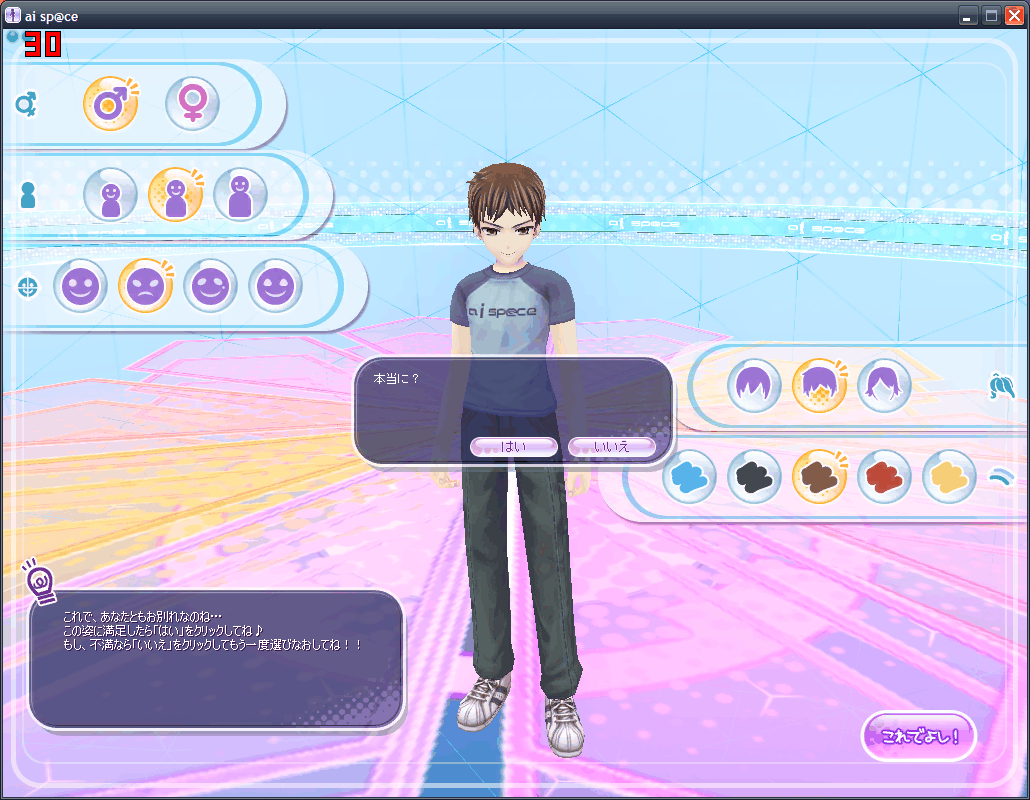Screen dimensions: 1030x800
Task: Click the hint message text box
Action: pos(216,659)
